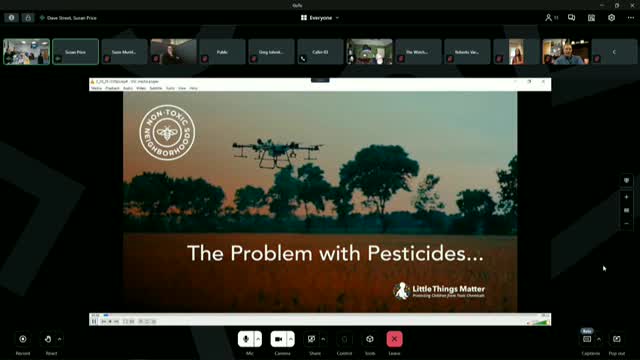Open the VLC Audio menu

[x=128, y=88]
